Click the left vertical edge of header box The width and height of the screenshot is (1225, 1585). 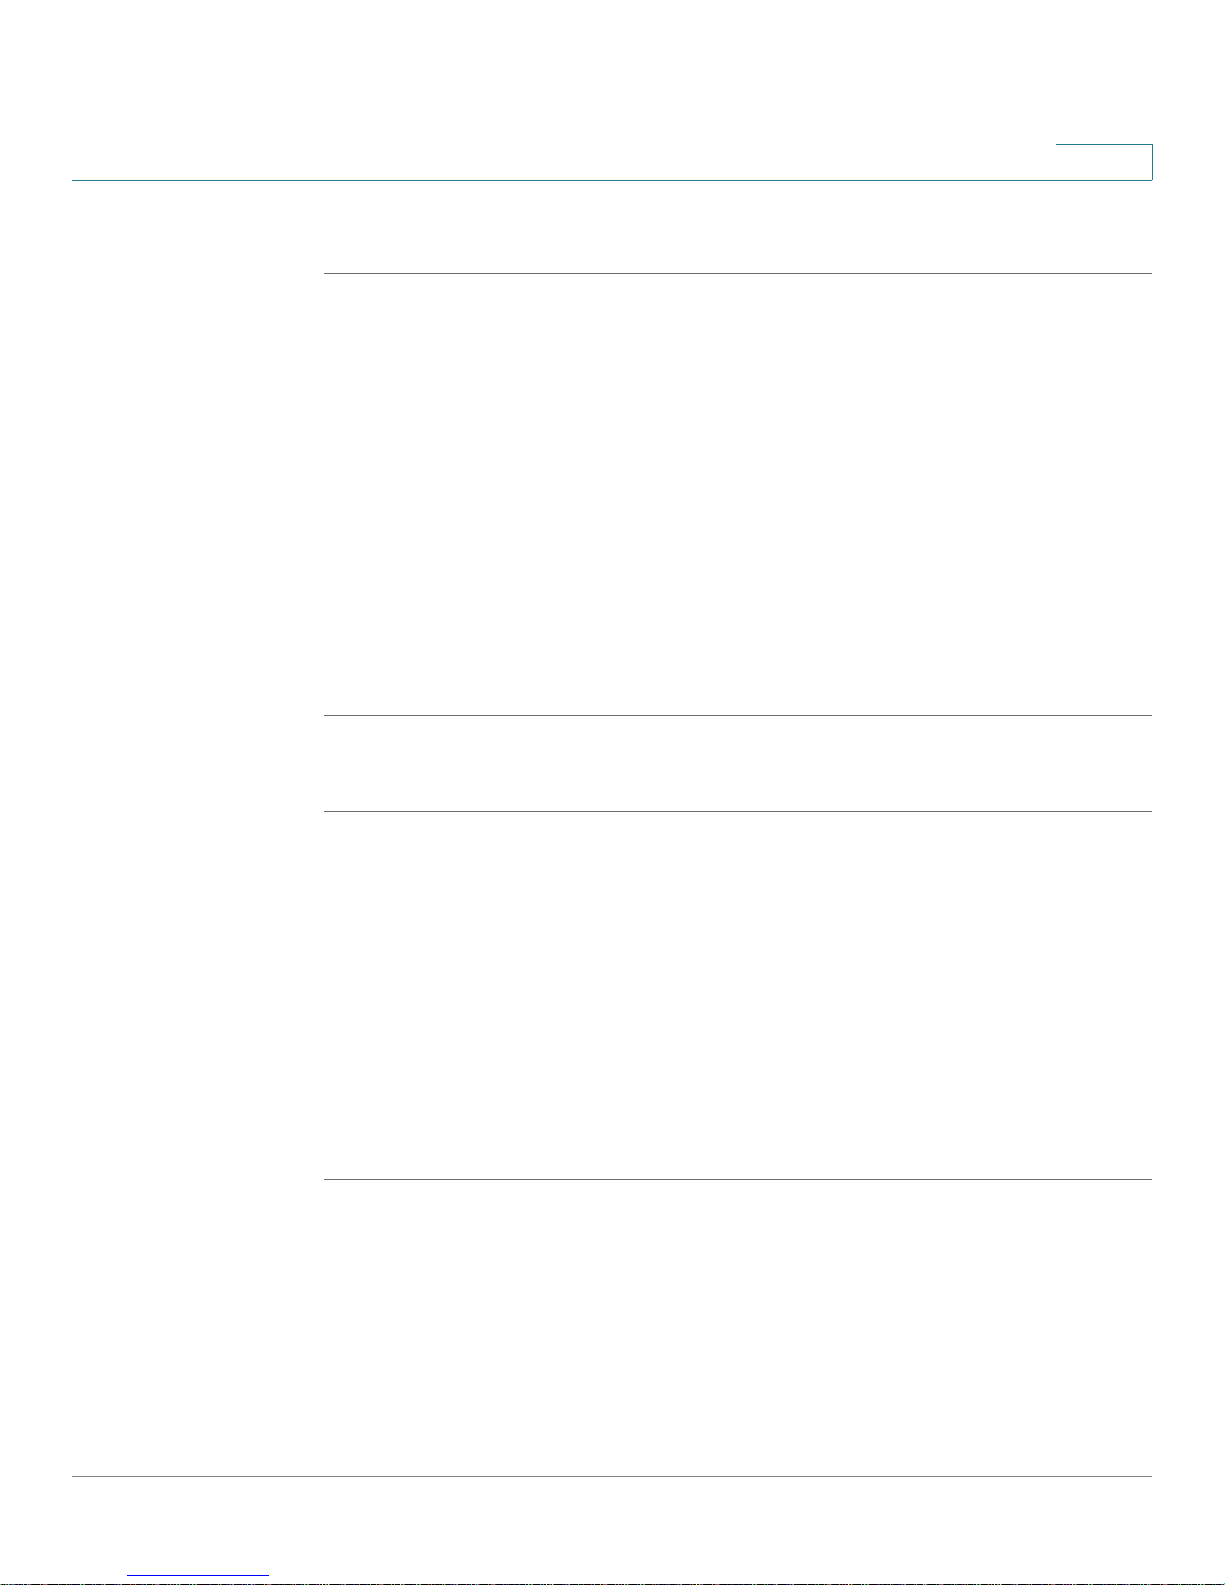tap(1057, 162)
